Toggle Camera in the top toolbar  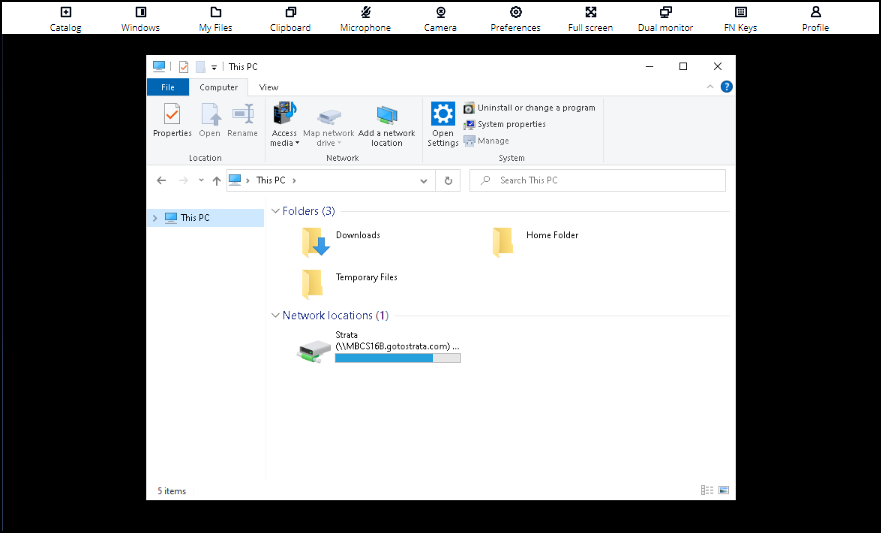tap(440, 19)
